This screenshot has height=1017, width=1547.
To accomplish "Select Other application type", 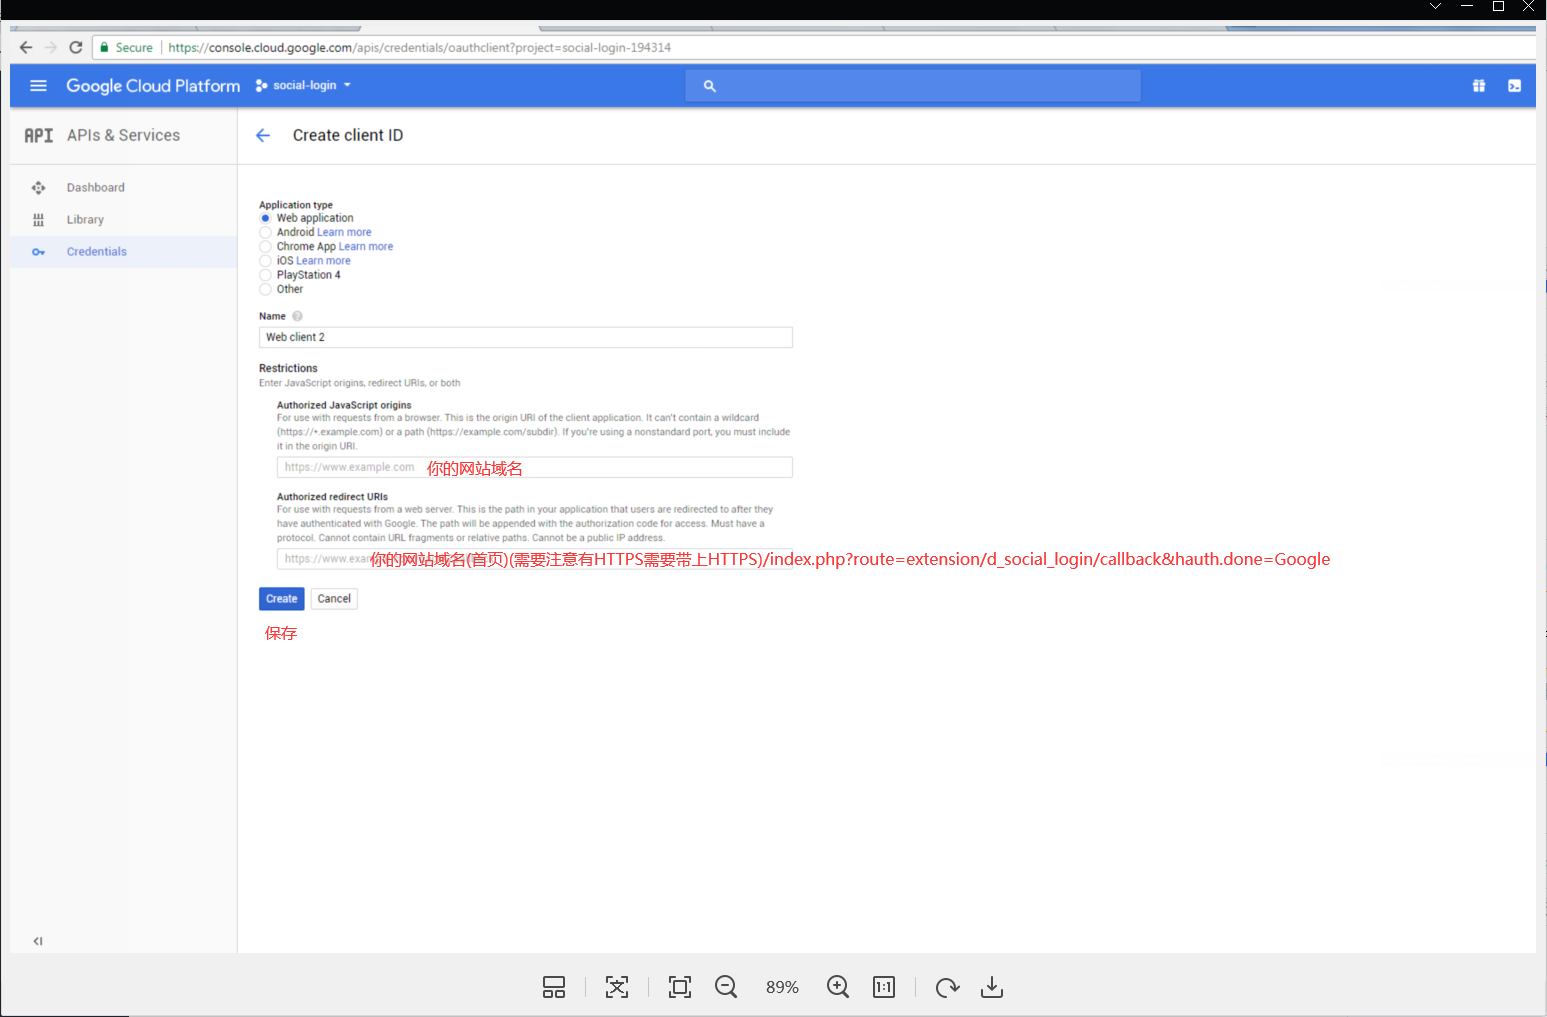I will (x=265, y=289).
